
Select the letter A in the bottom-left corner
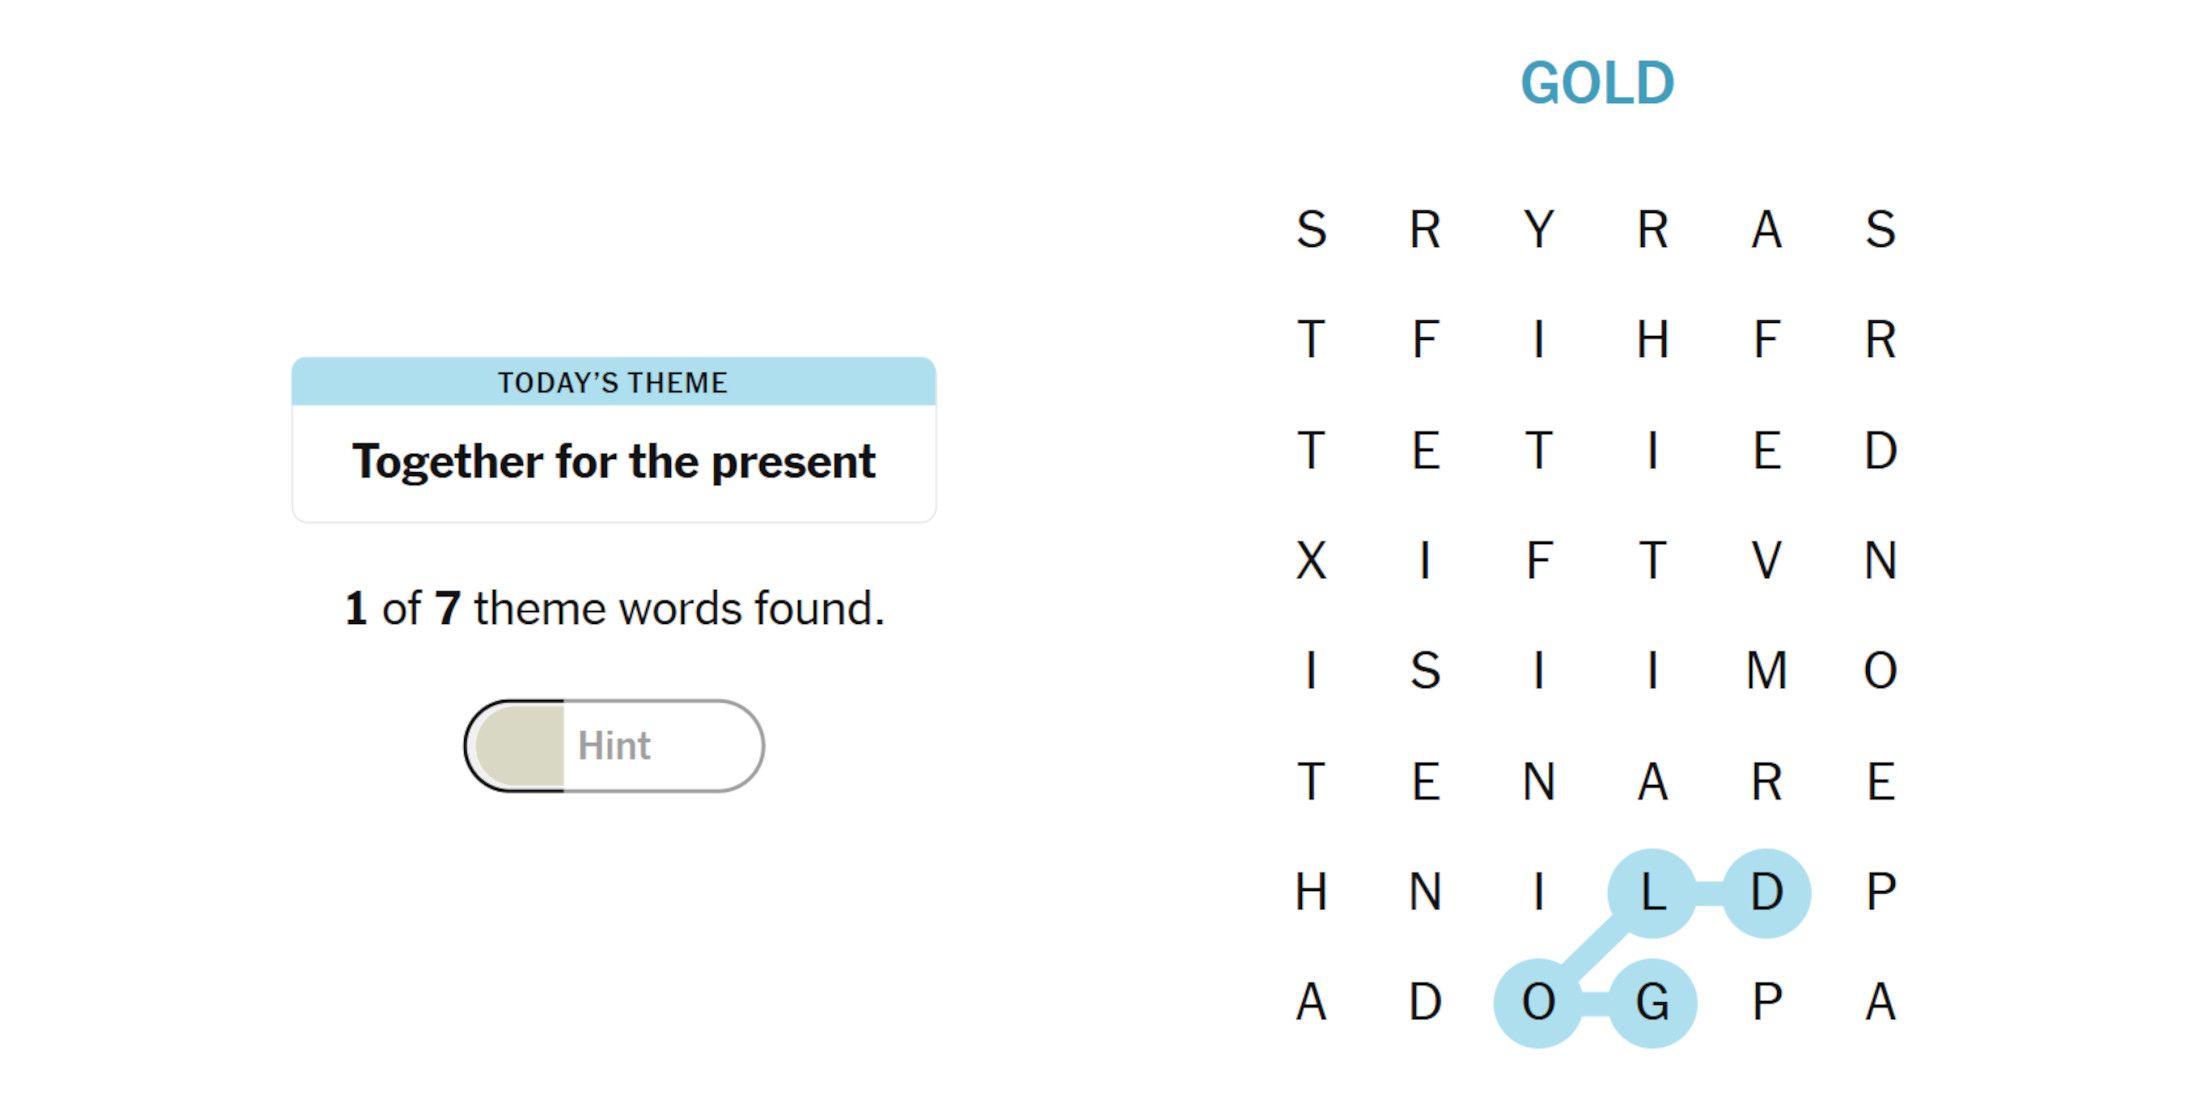(1311, 1002)
